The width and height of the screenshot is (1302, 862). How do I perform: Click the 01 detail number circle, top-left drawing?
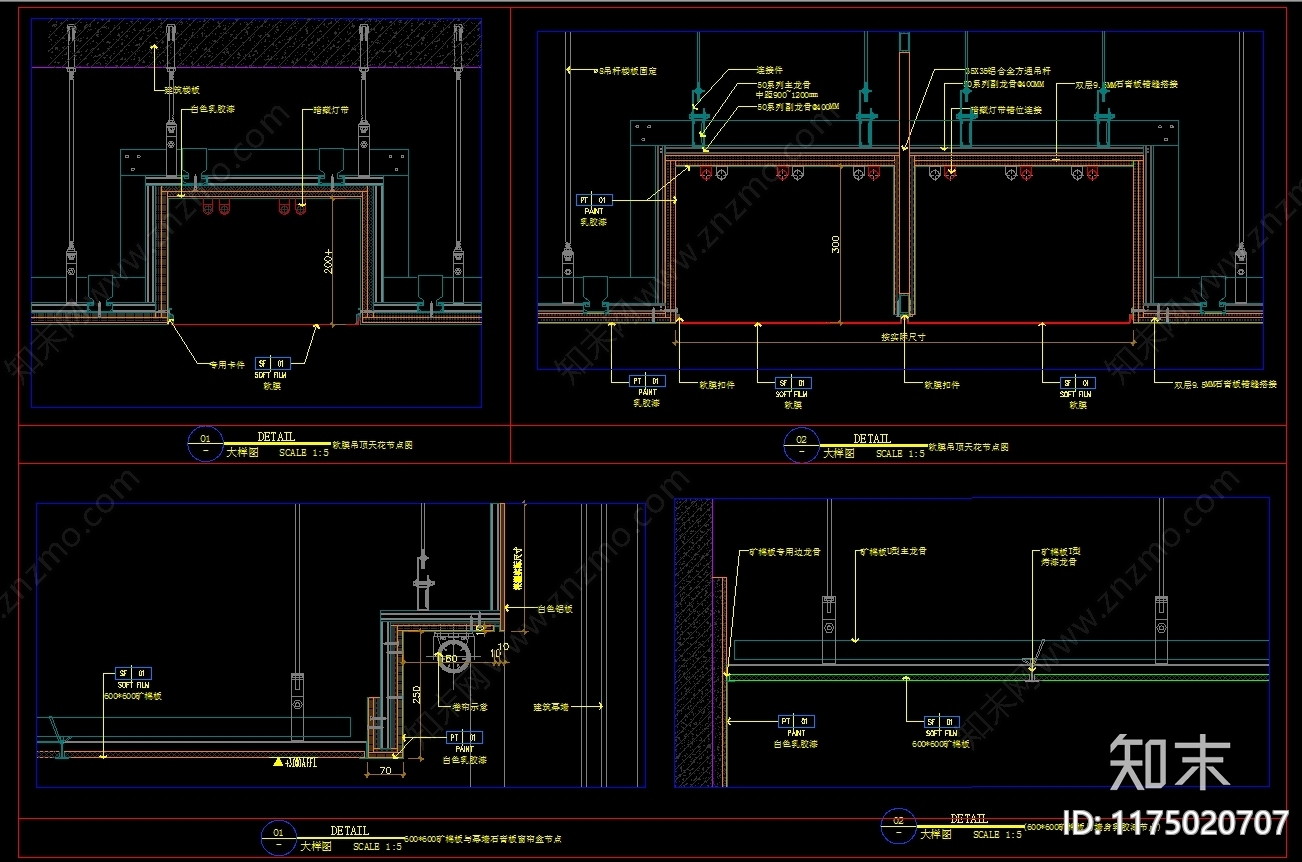click(x=206, y=444)
